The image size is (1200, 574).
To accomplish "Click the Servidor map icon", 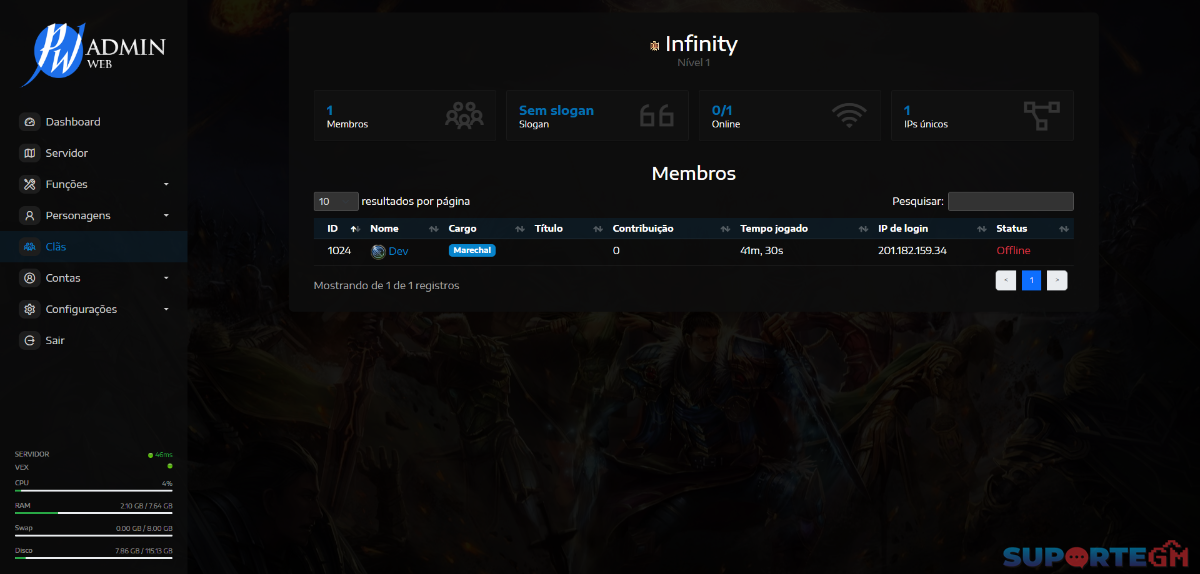I will [x=29, y=153].
